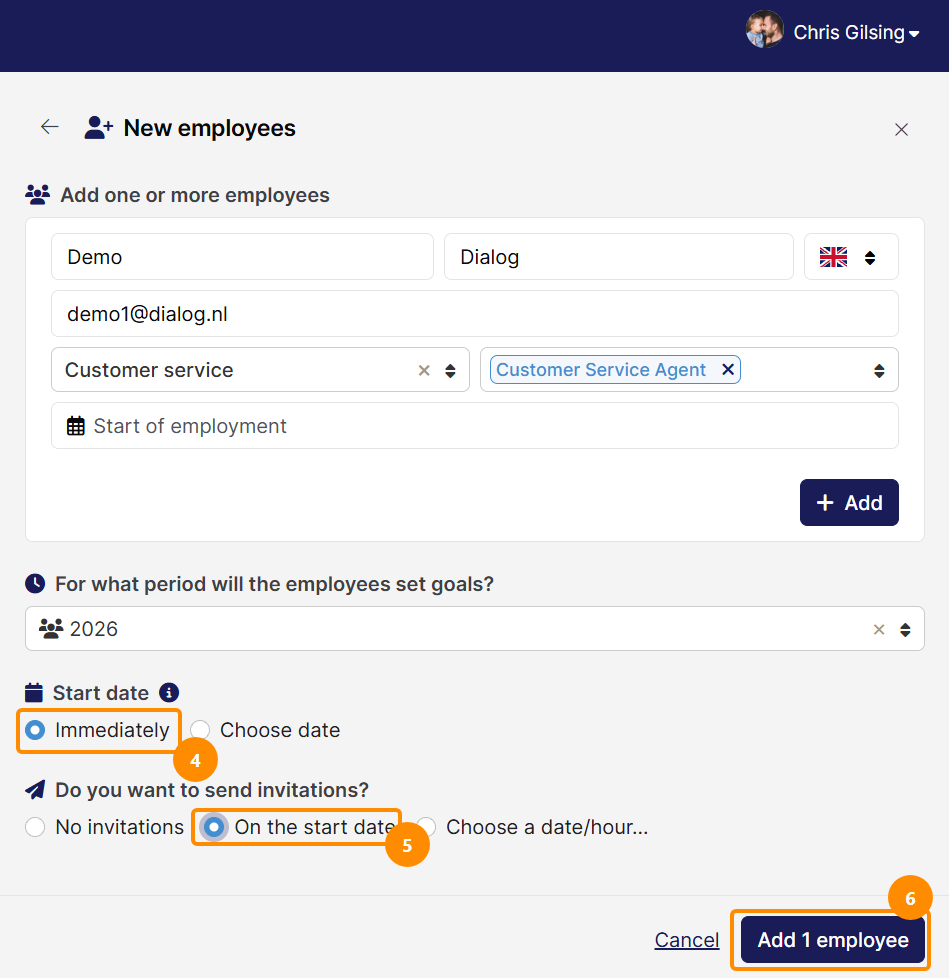
Task: Close the New employees dialog
Action: pyautogui.click(x=901, y=129)
